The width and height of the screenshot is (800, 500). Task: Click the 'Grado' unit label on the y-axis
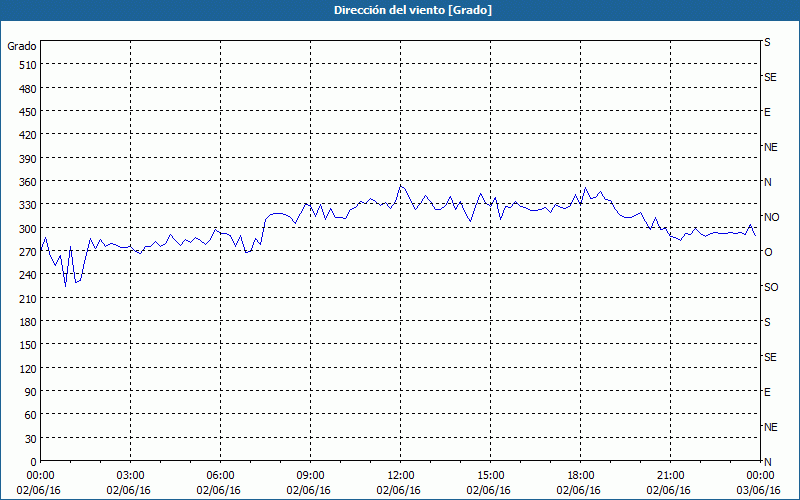click(x=22, y=46)
